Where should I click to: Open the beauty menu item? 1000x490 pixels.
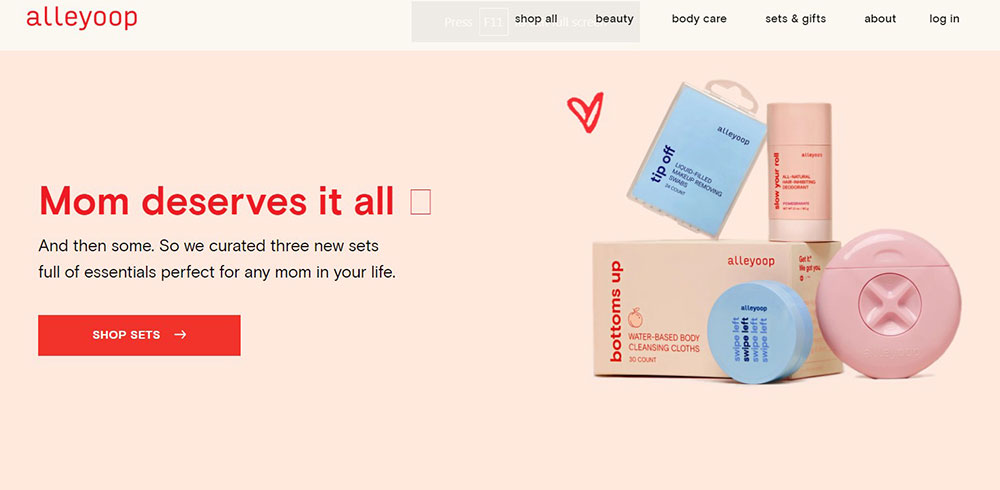click(614, 19)
